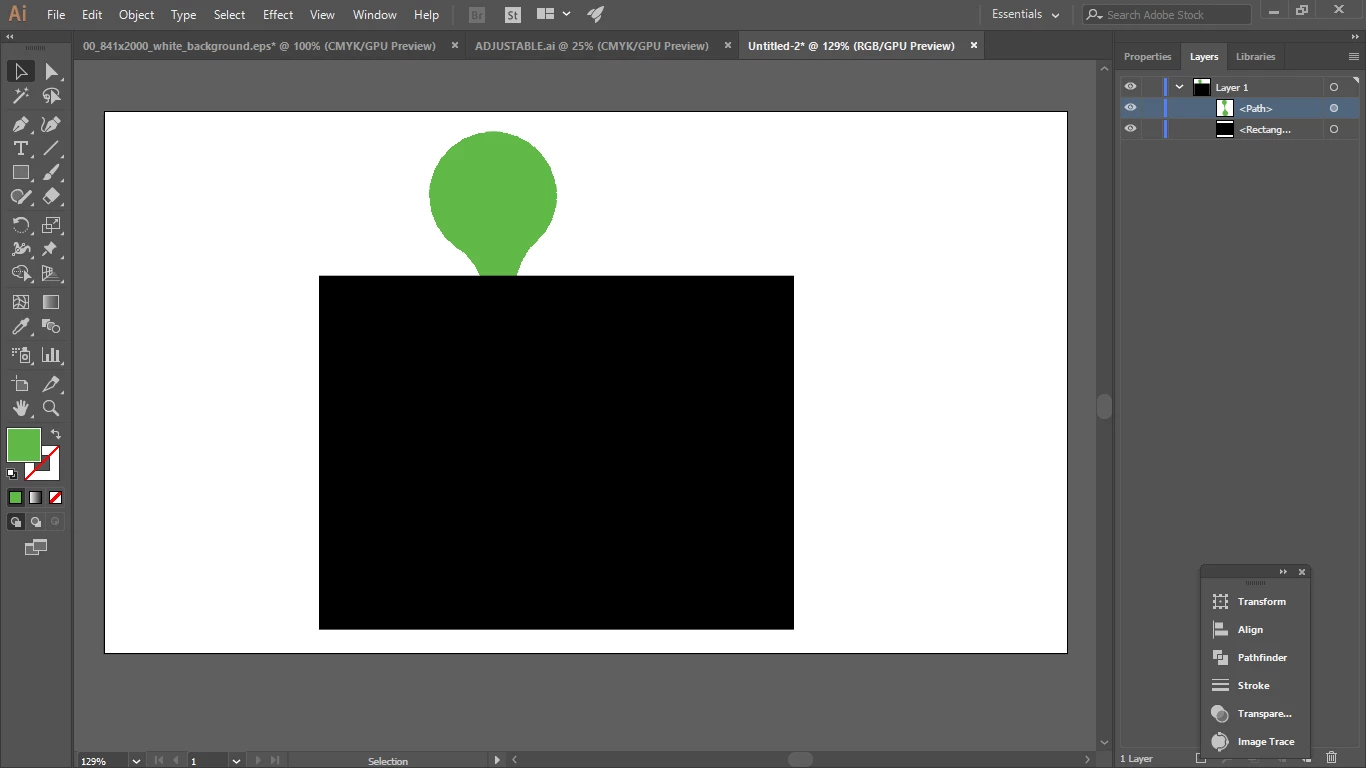Screen dimensions: 1366x768
Task: Open the artboard number dropdown
Action: pyautogui.click(x=236, y=761)
